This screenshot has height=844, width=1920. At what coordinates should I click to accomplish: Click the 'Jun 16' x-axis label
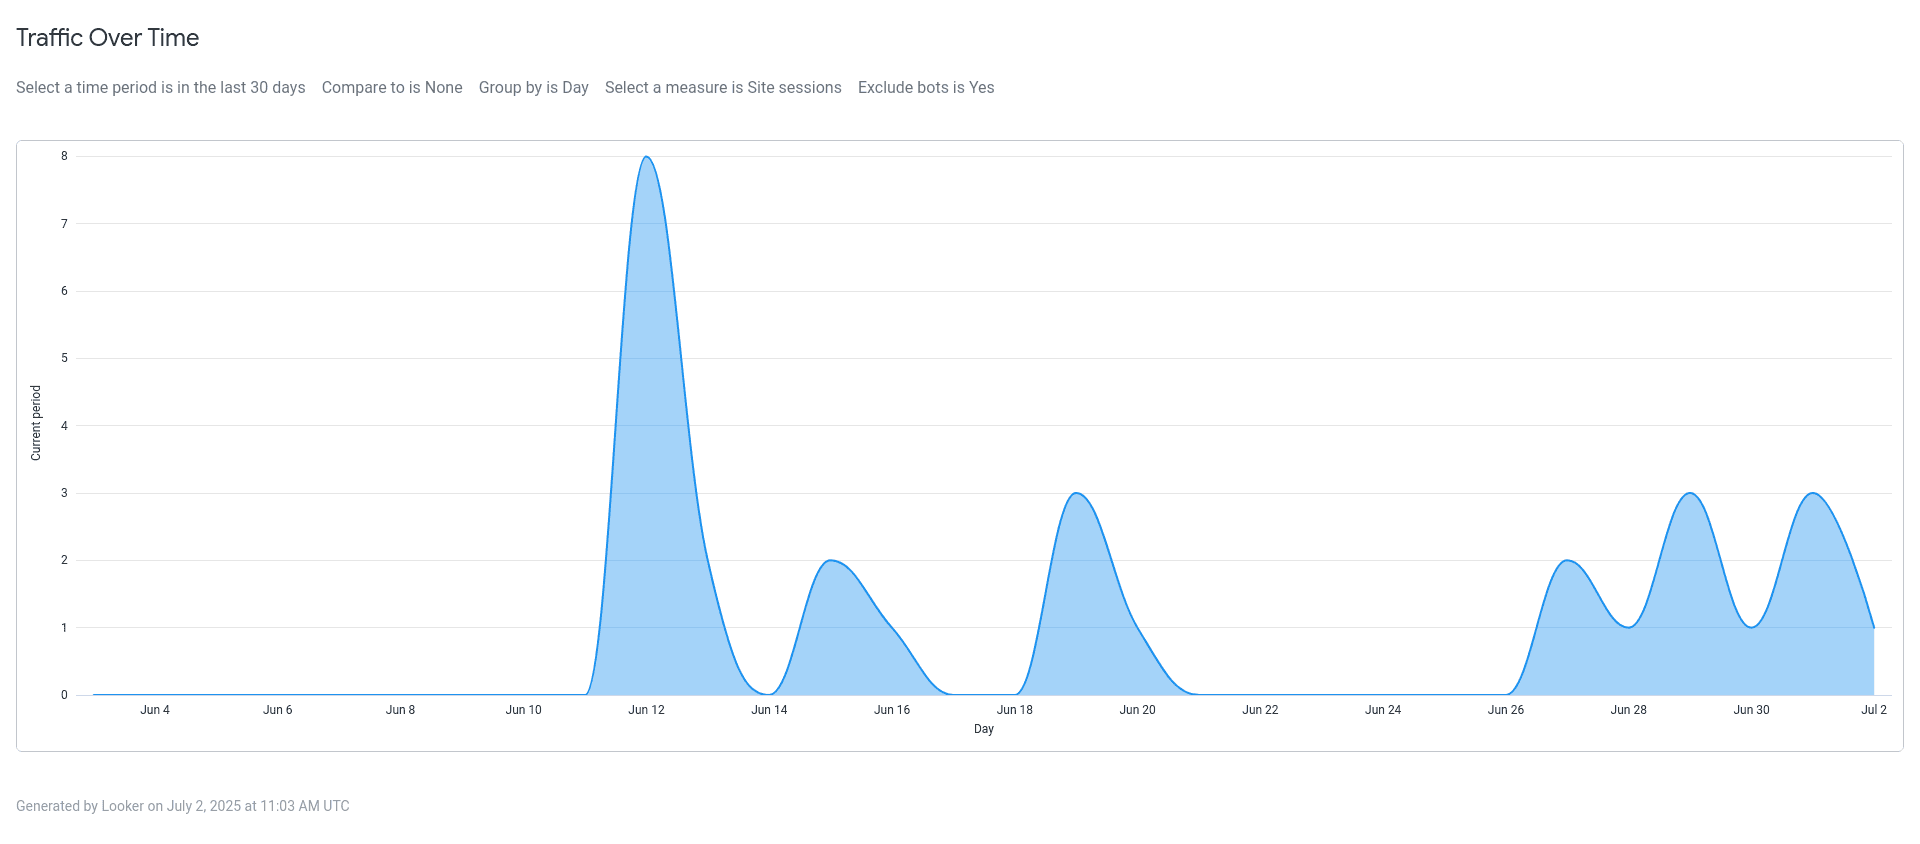click(892, 710)
